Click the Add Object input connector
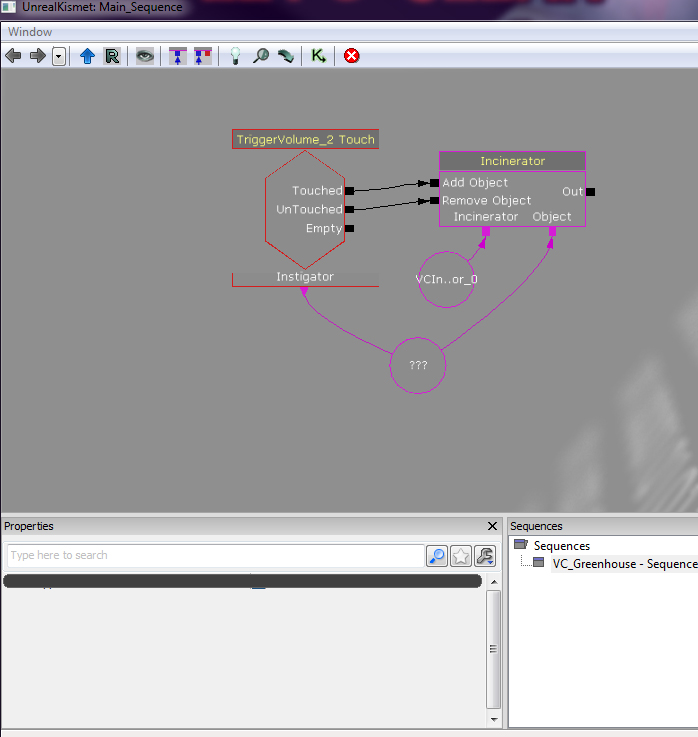 (435, 183)
